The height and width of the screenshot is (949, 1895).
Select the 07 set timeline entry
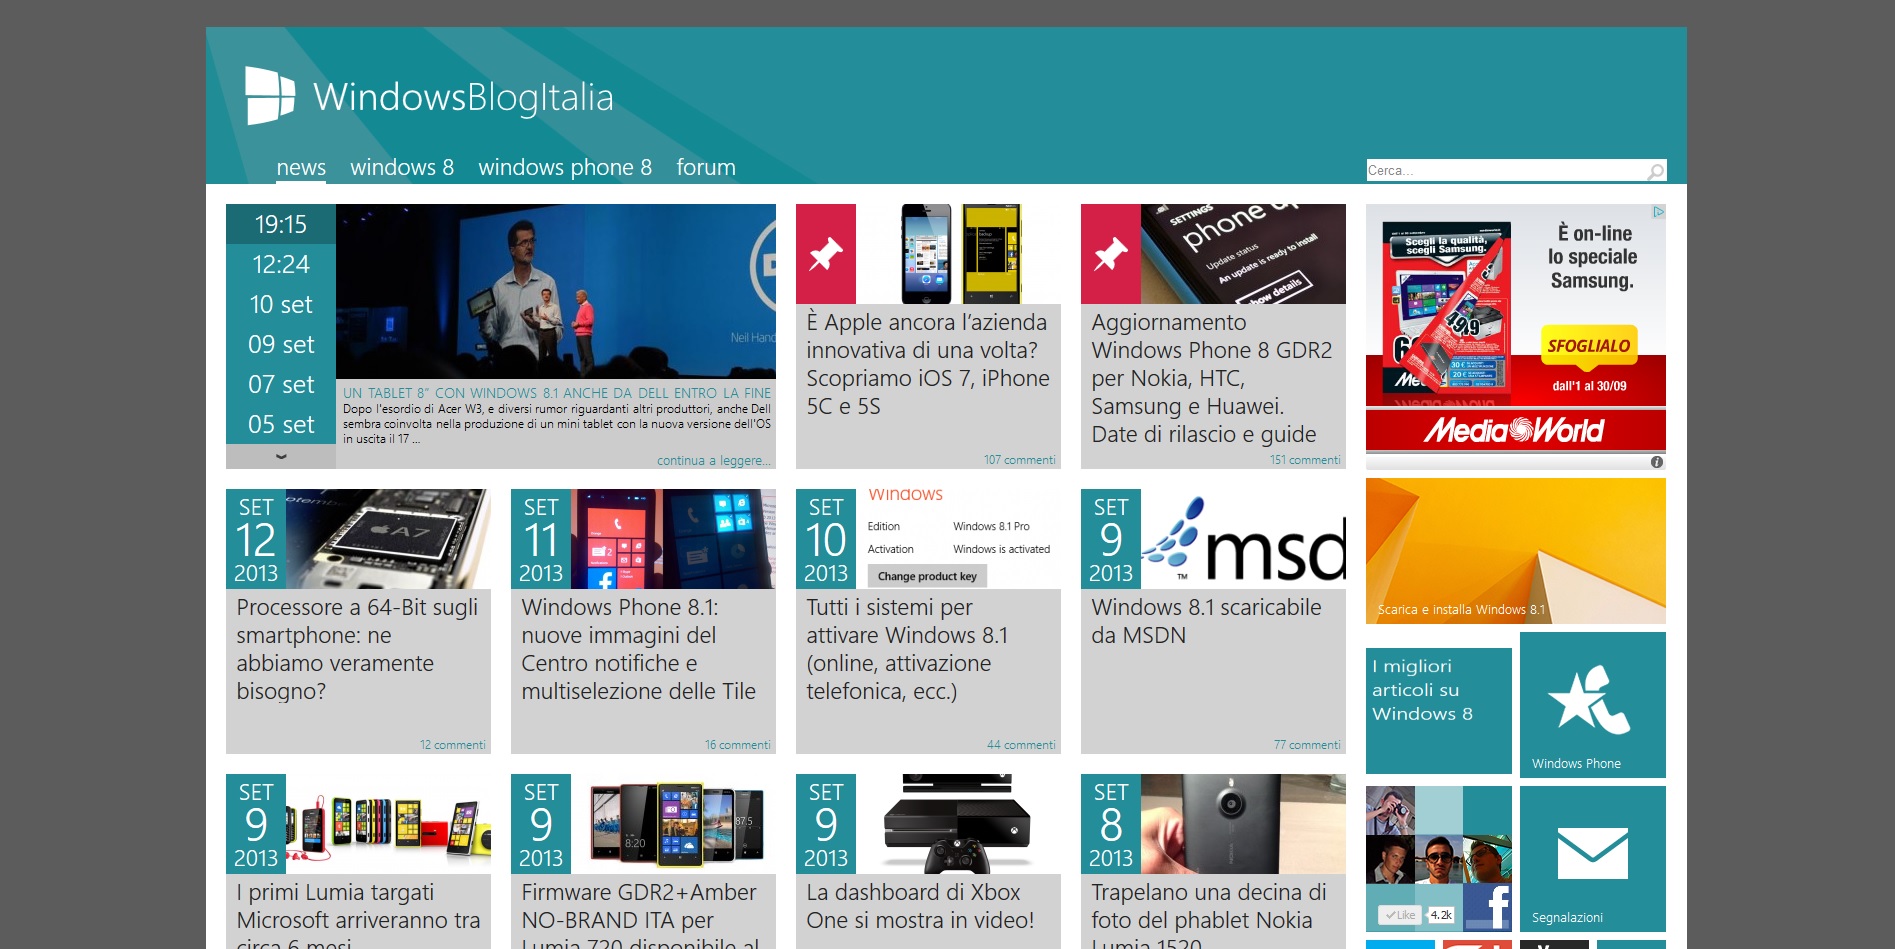(281, 384)
